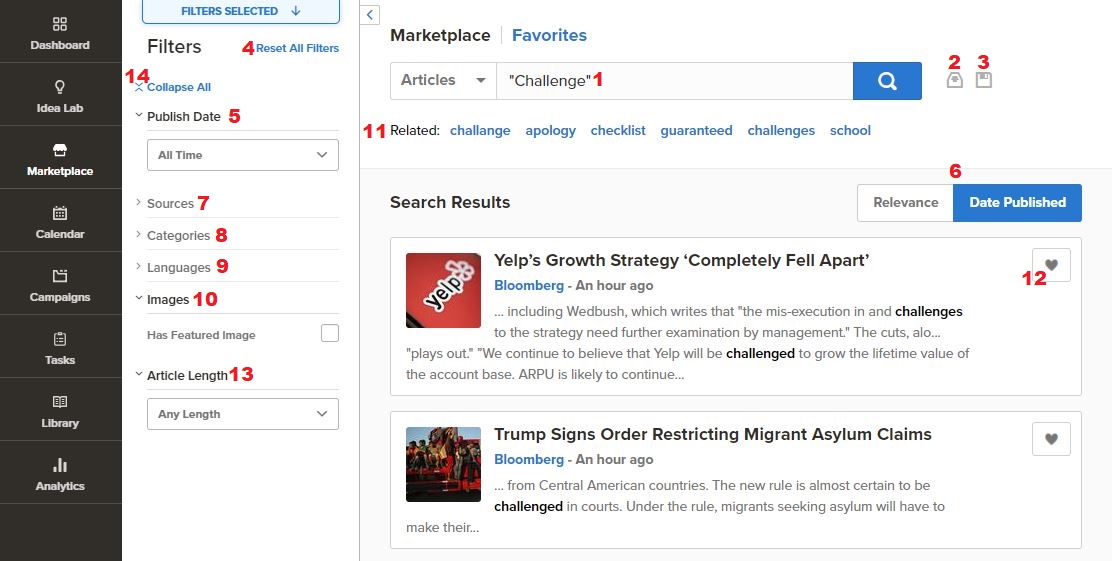Sort results by Relevance
Viewport: 1112px width, 561px height.
point(906,203)
